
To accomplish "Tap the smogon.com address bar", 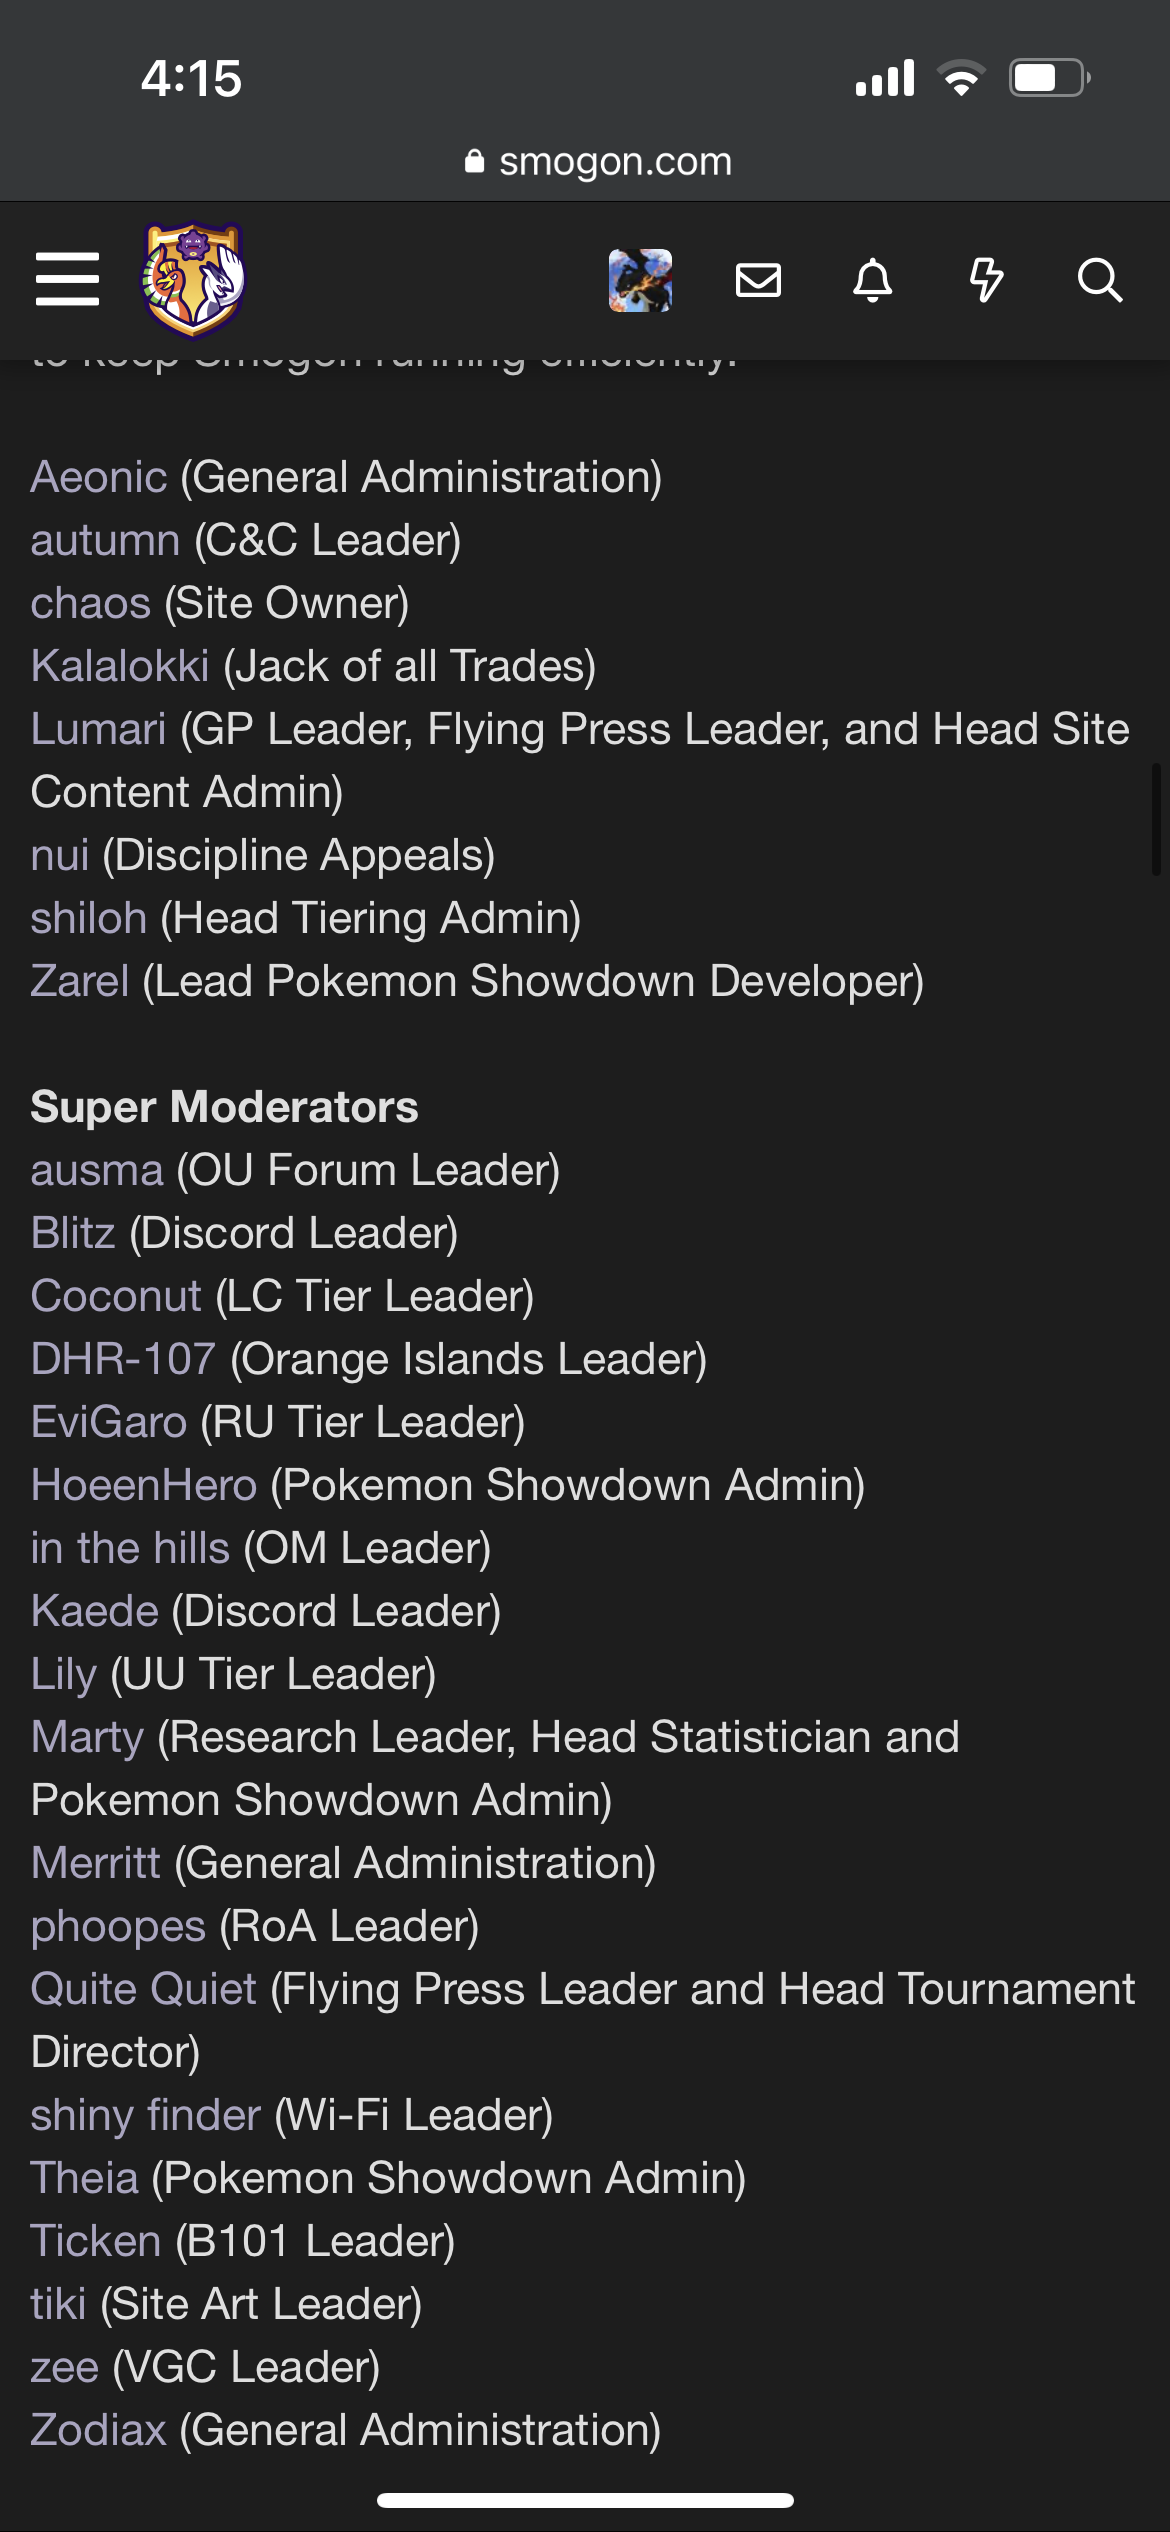I will point(598,161).
